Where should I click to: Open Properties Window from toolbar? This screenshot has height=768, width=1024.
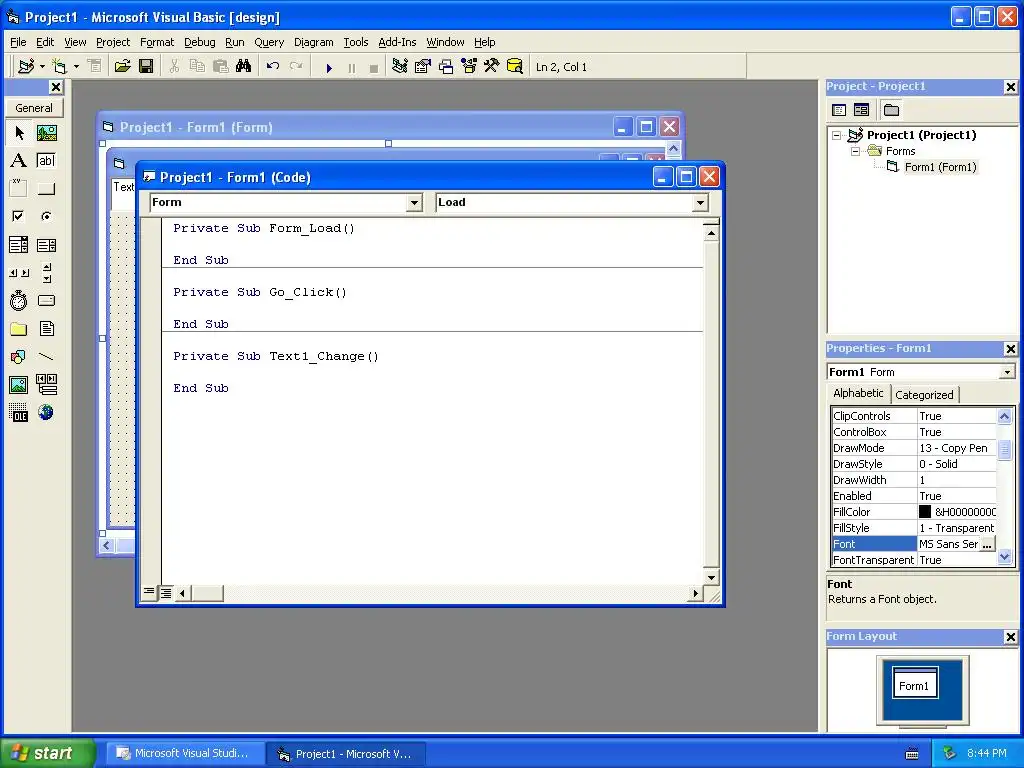coord(423,67)
